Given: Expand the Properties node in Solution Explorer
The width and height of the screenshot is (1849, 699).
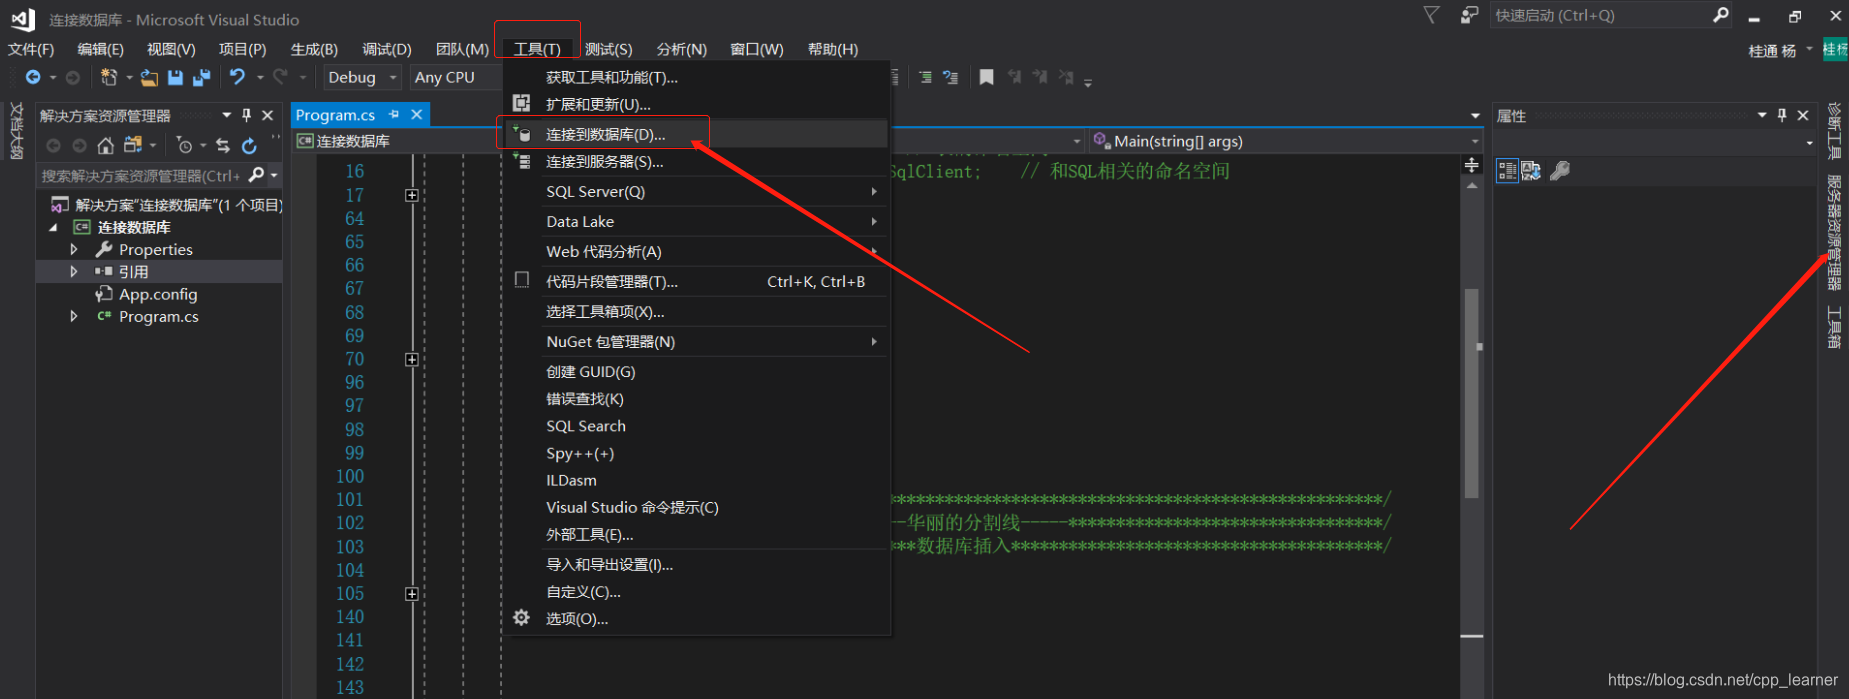Looking at the screenshot, I should 74,249.
